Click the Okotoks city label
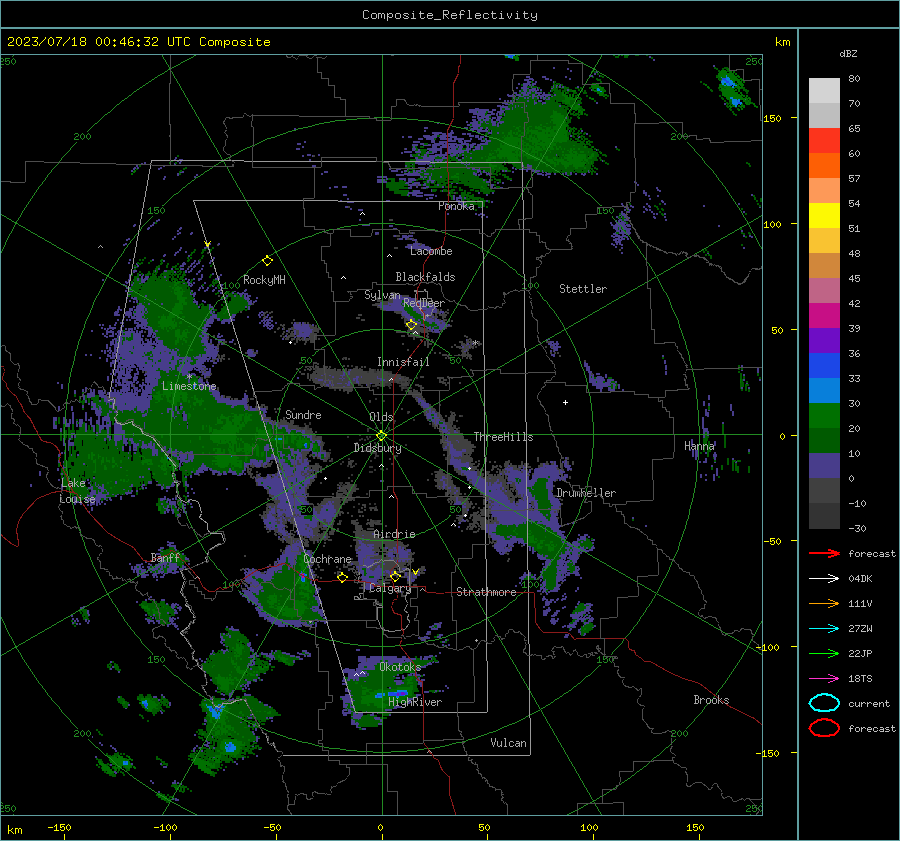Image resolution: width=900 pixels, height=841 pixels. (400, 666)
